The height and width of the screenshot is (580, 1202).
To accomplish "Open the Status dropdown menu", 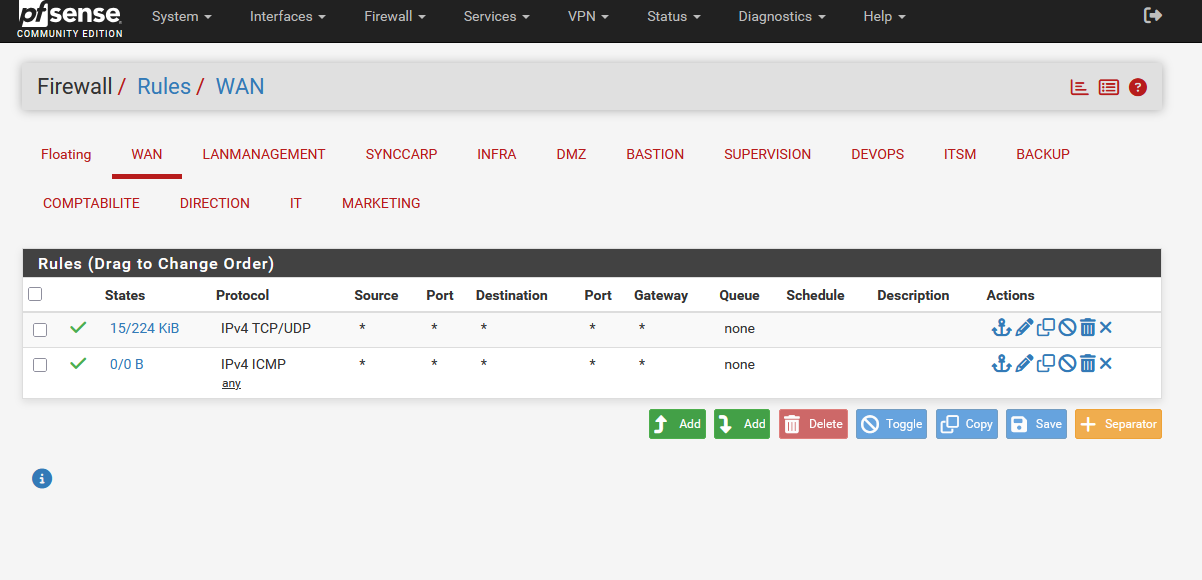I will 674,17.
